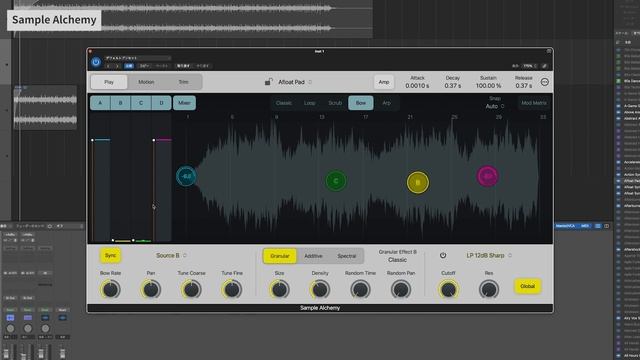The width and height of the screenshot is (640, 360).
Task: Click the Random Pan knob
Action: click(401, 289)
